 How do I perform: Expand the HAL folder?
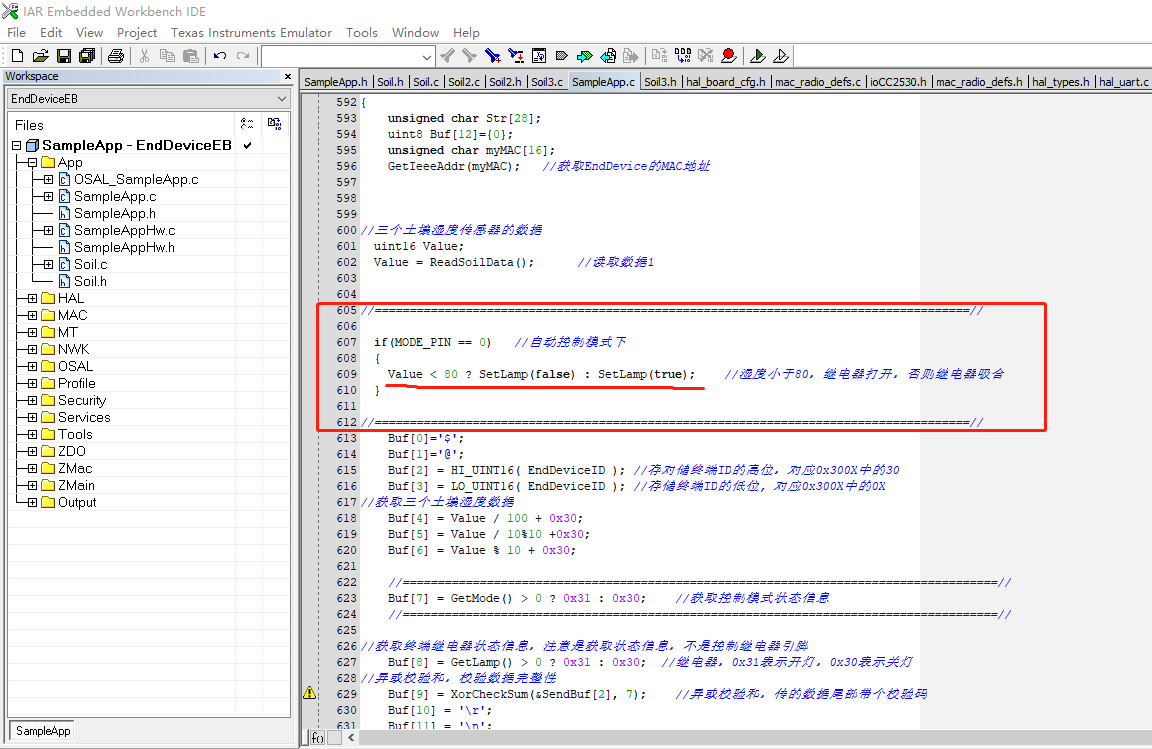pos(32,298)
